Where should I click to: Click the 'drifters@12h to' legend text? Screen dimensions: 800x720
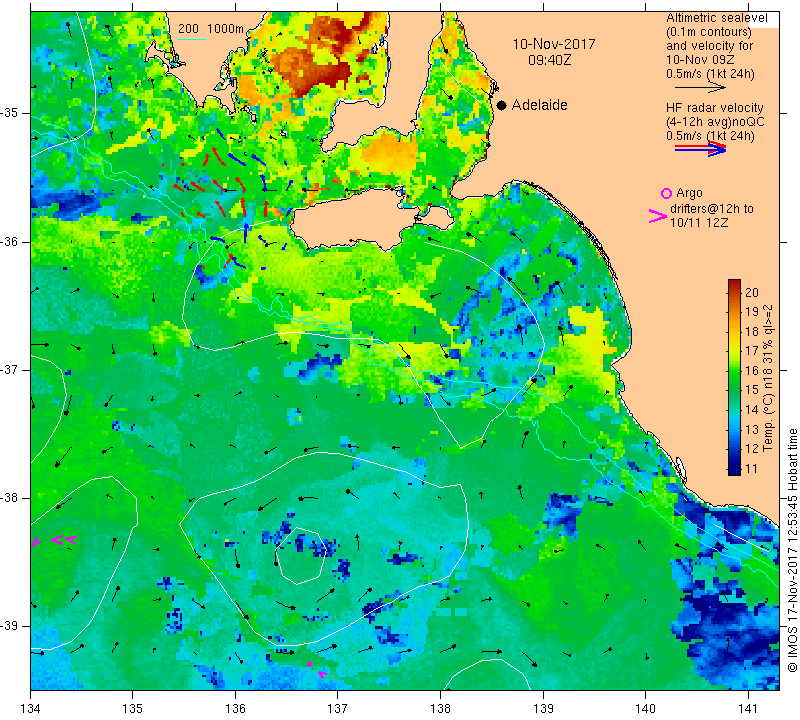point(711,209)
